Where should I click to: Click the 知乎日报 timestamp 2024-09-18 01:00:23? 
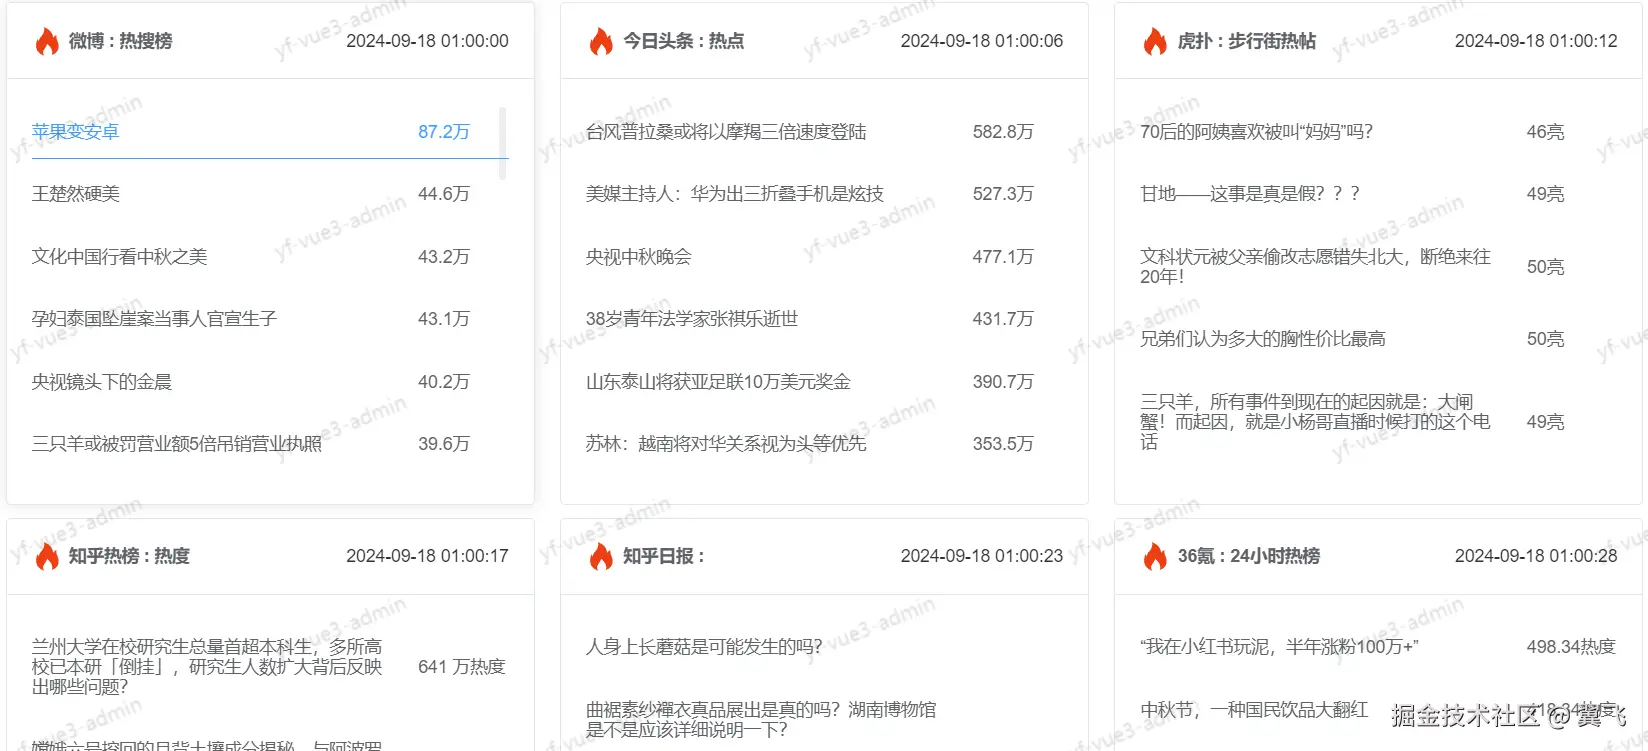pyautogui.click(x=981, y=556)
